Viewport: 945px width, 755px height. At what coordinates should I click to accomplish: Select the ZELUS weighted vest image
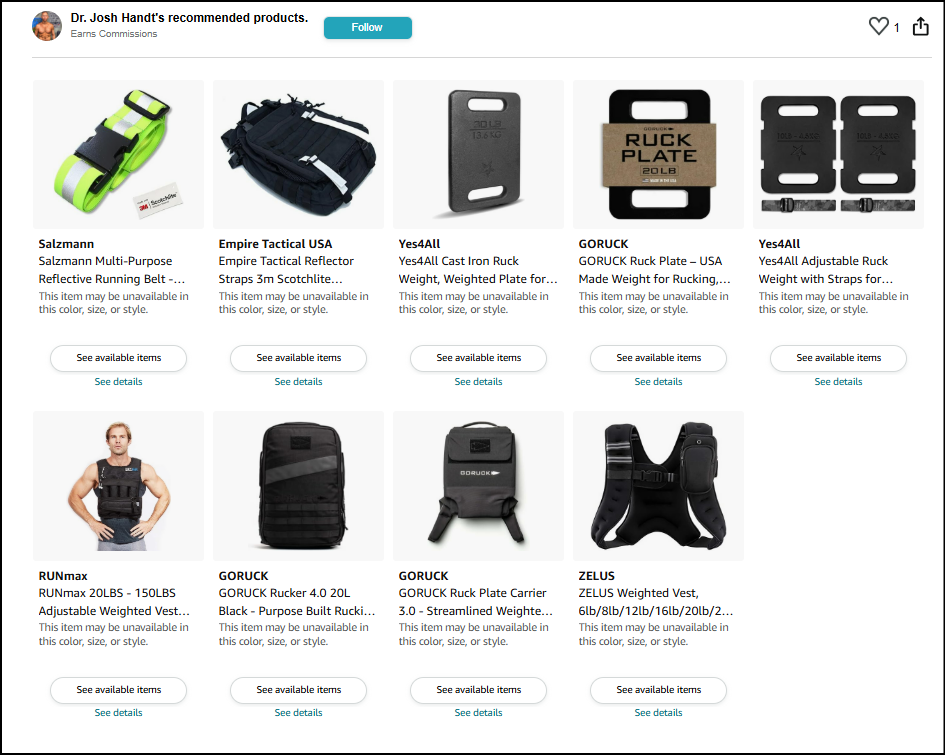click(x=658, y=486)
